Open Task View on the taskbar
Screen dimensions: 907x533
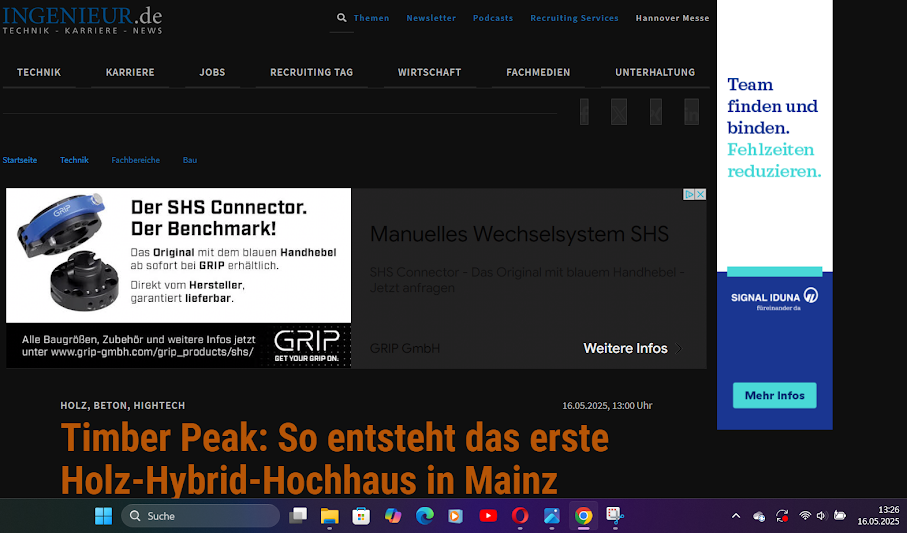[298, 516]
